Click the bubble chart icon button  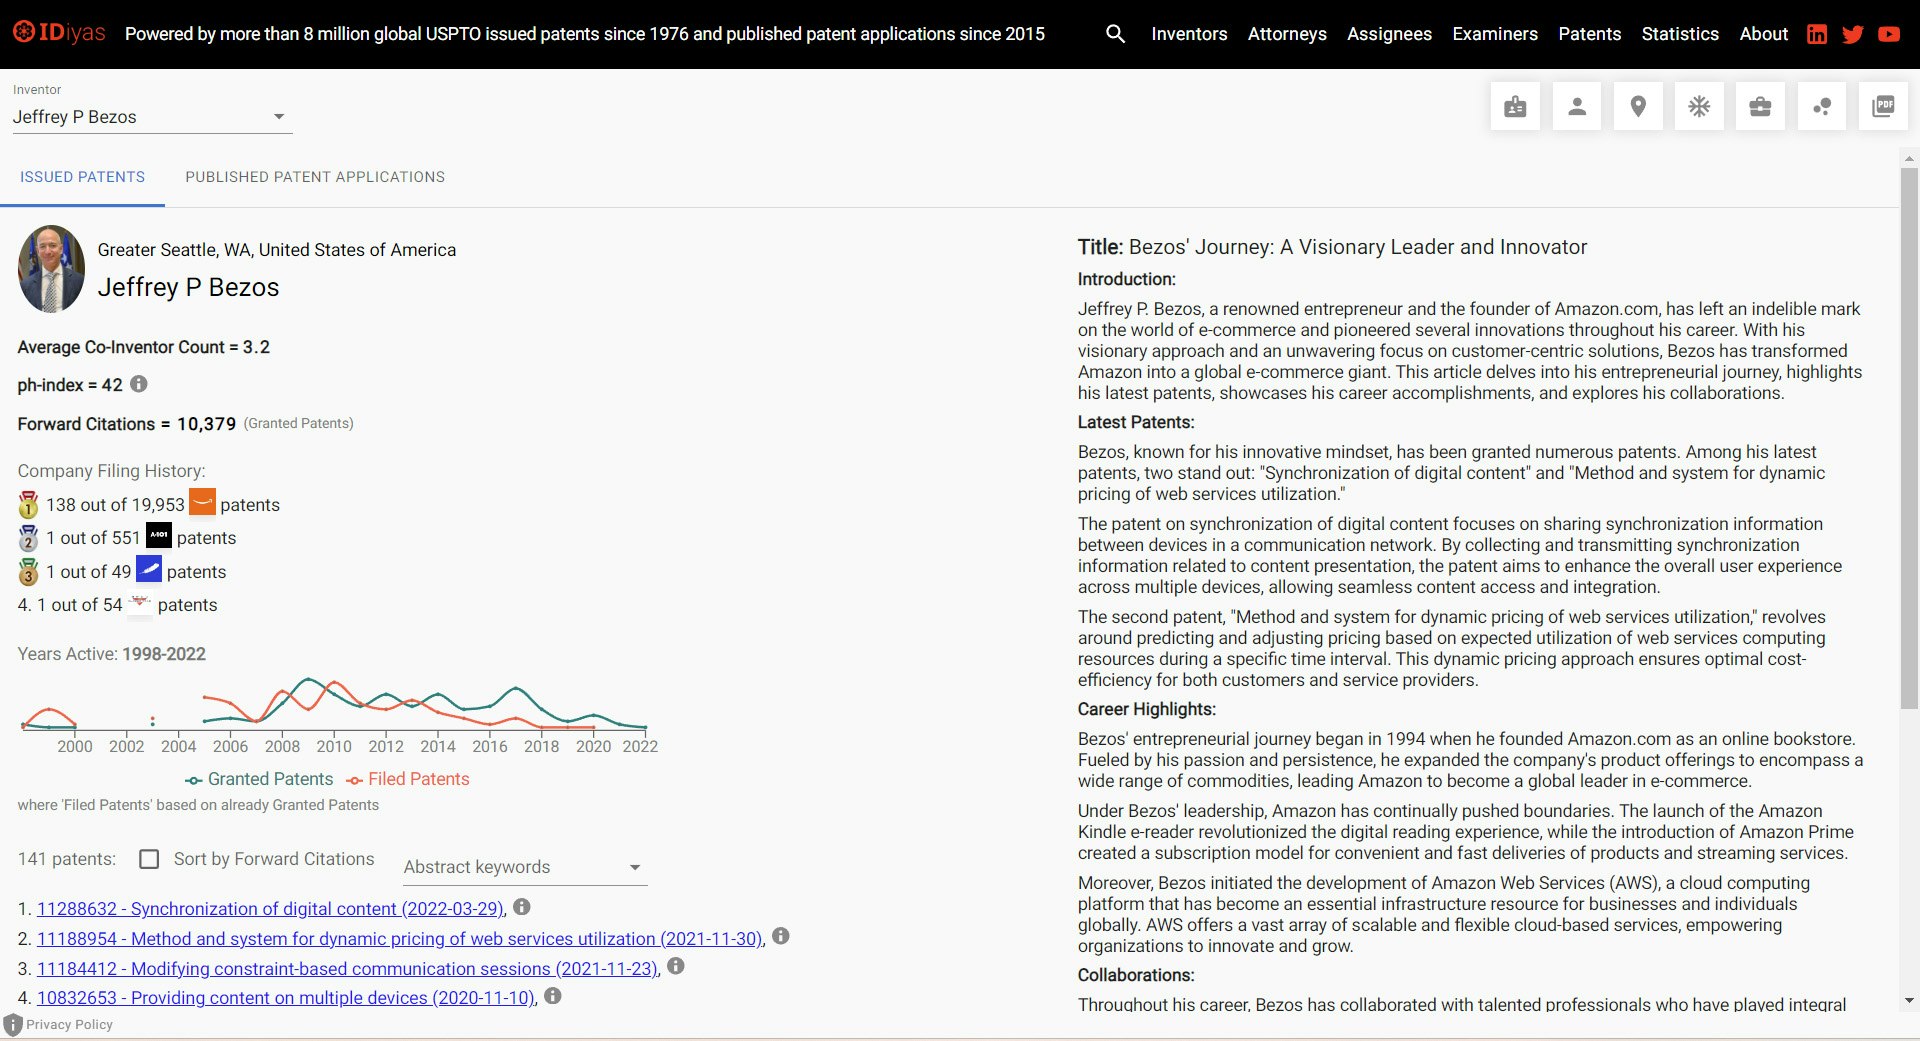pyautogui.click(x=1822, y=106)
